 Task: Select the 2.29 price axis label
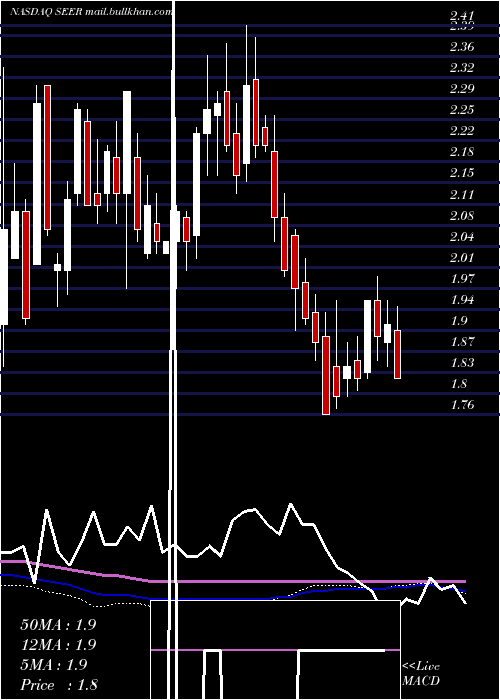(x=462, y=89)
